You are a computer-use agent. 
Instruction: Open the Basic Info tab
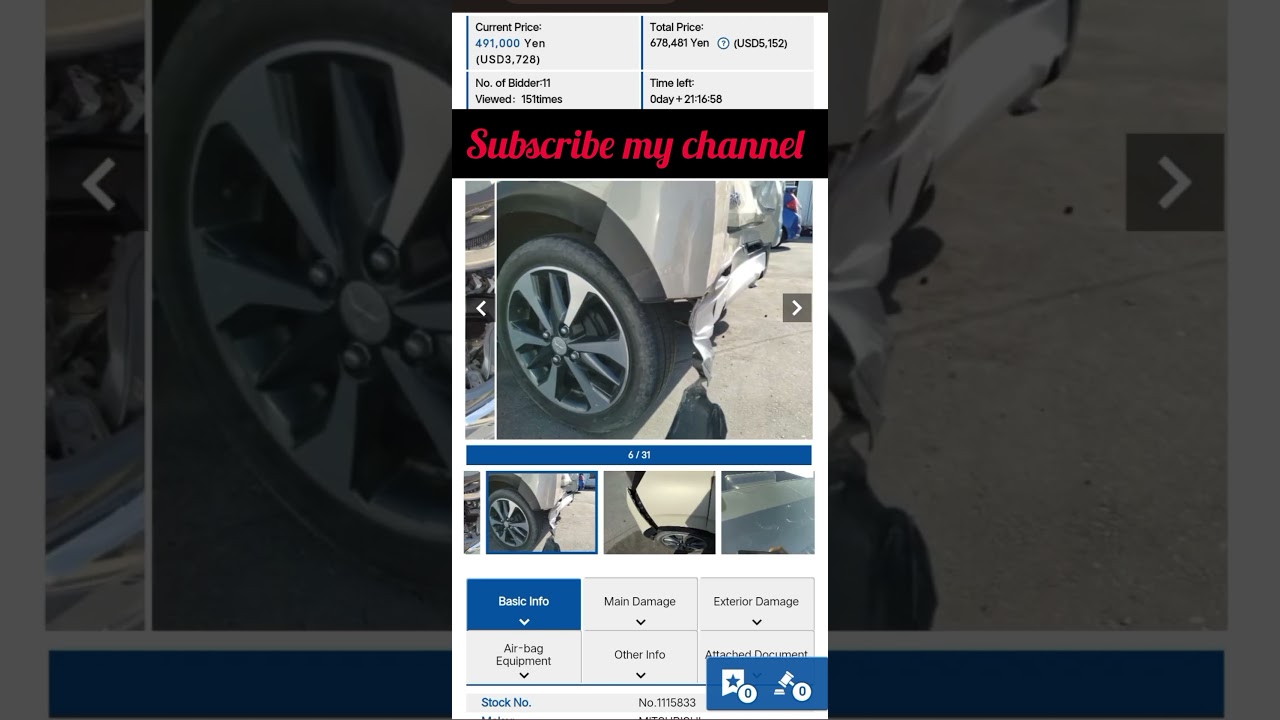point(524,604)
